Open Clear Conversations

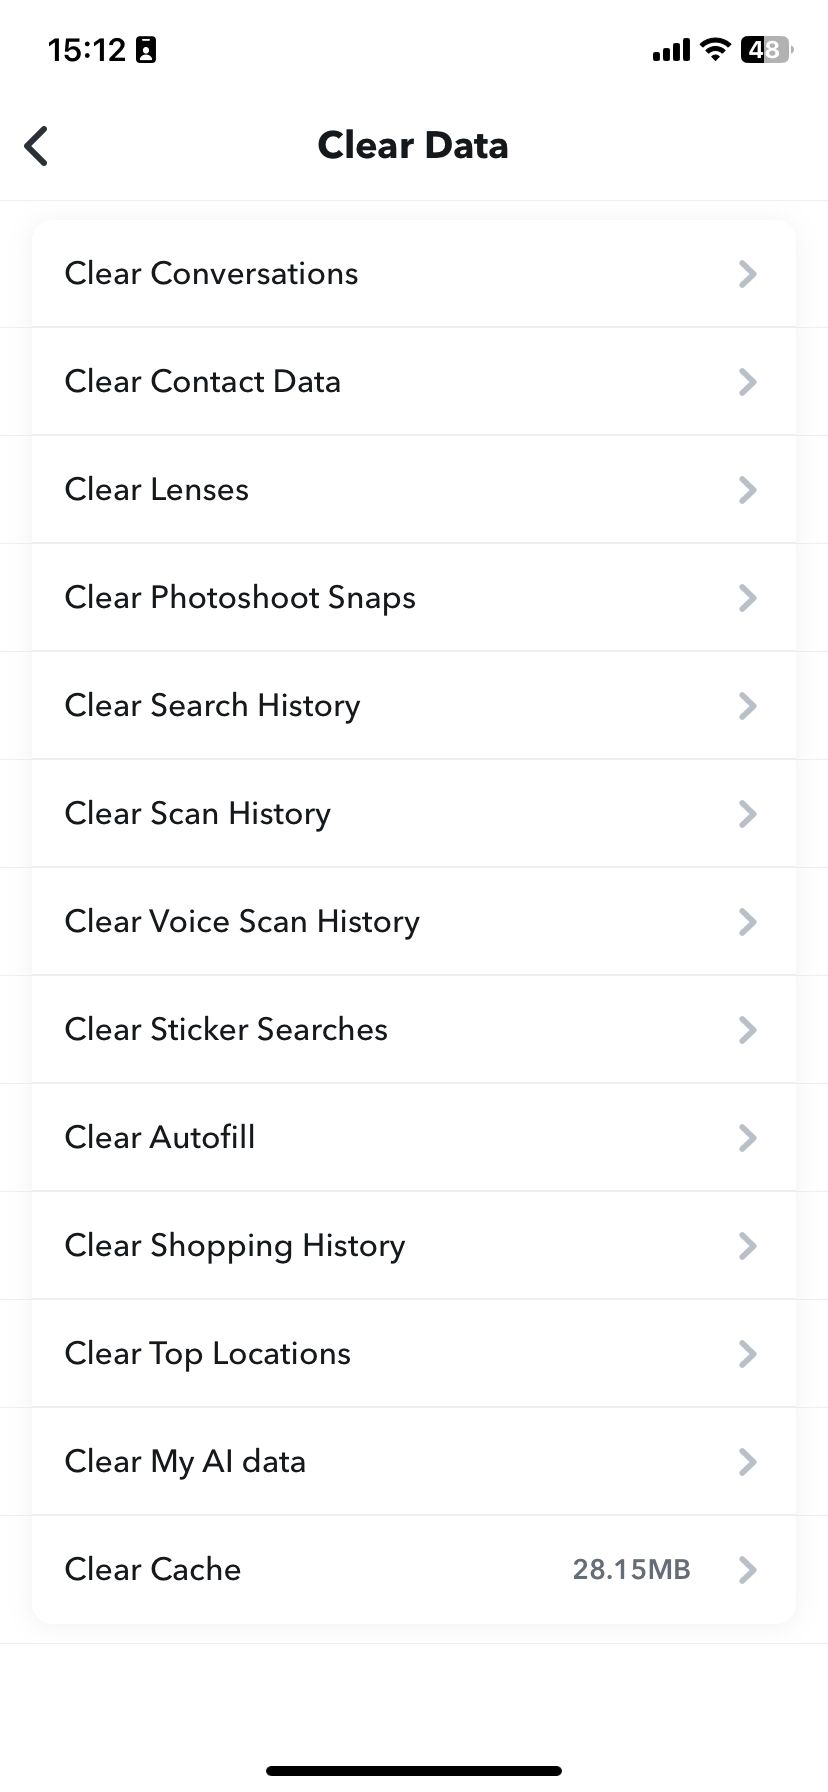click(211, 274)
